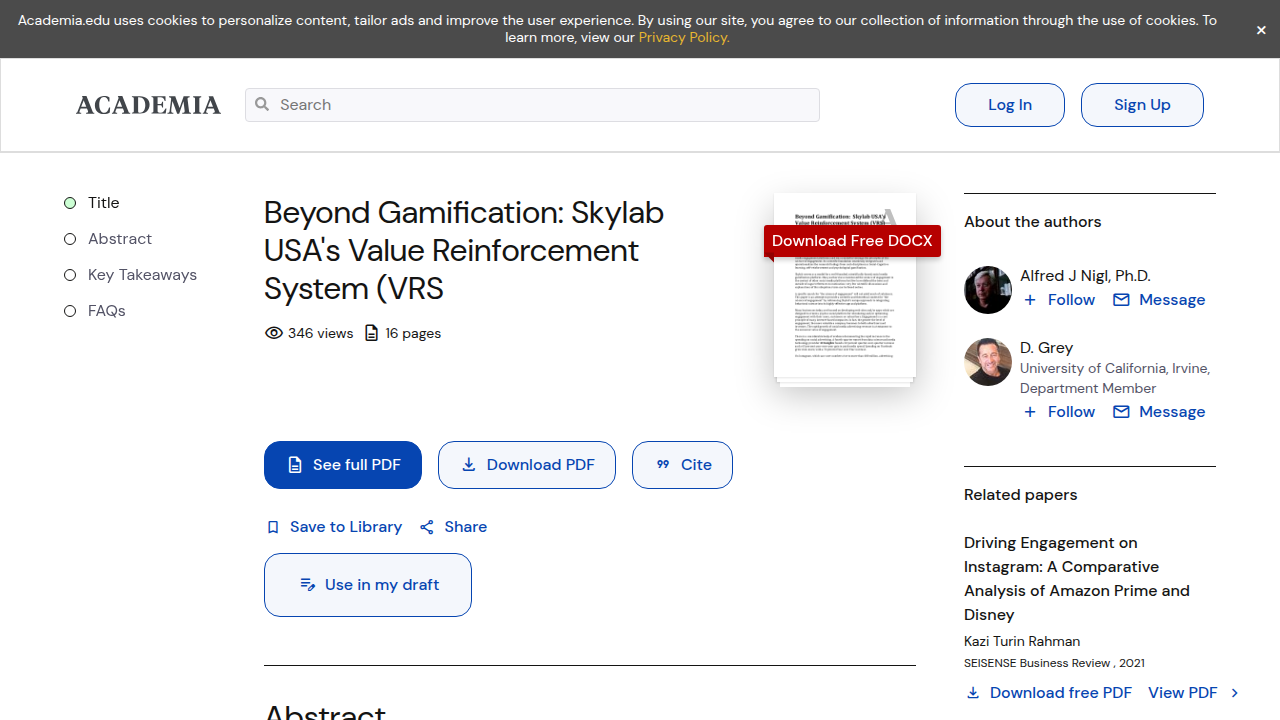Open Kazi Turin Rahman author link
Screen dimensions: 1280x720
click(1022, 642)
